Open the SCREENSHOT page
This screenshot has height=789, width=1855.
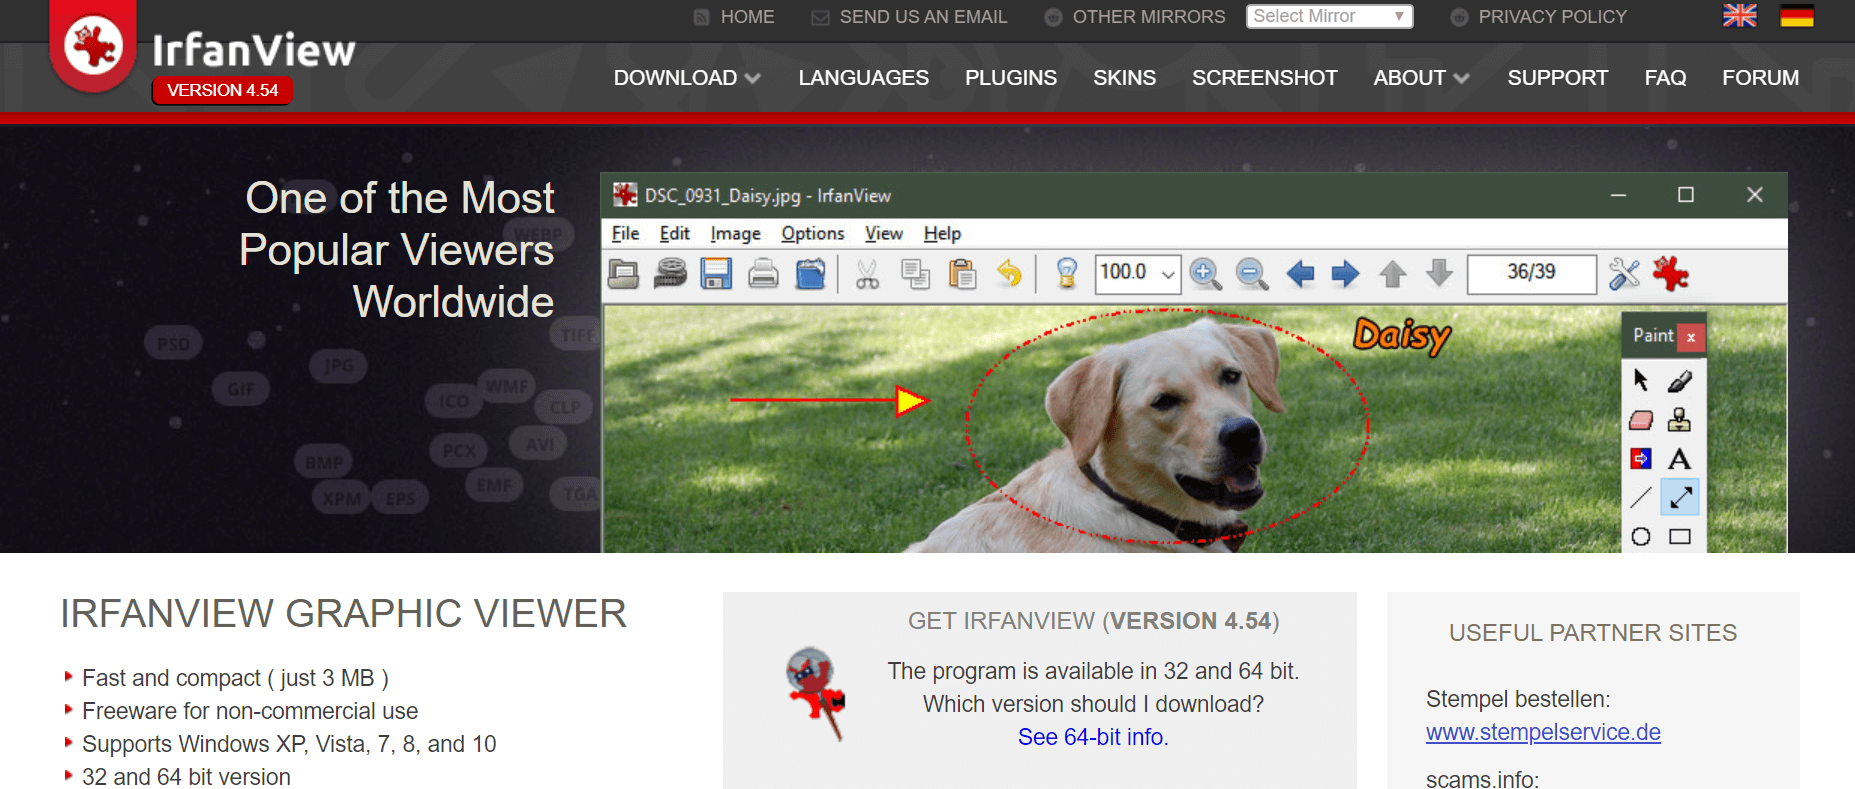[x=1264, y=78]
